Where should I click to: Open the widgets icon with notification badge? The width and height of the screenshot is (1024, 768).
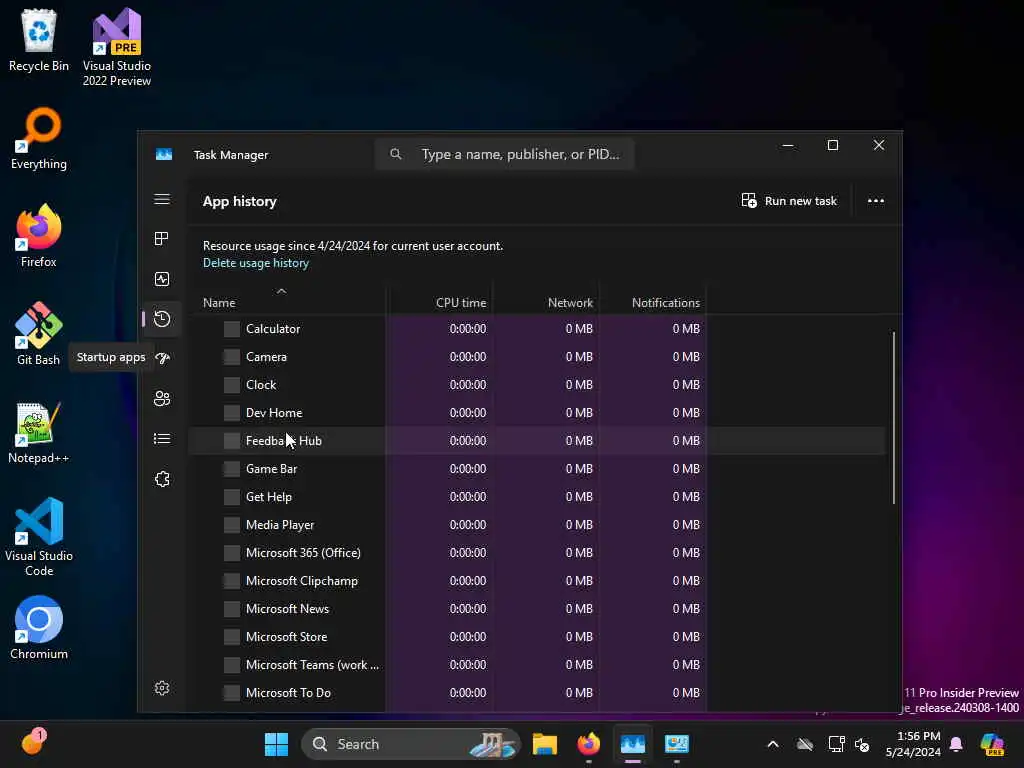pyautogui.click(x=33, y=743)
